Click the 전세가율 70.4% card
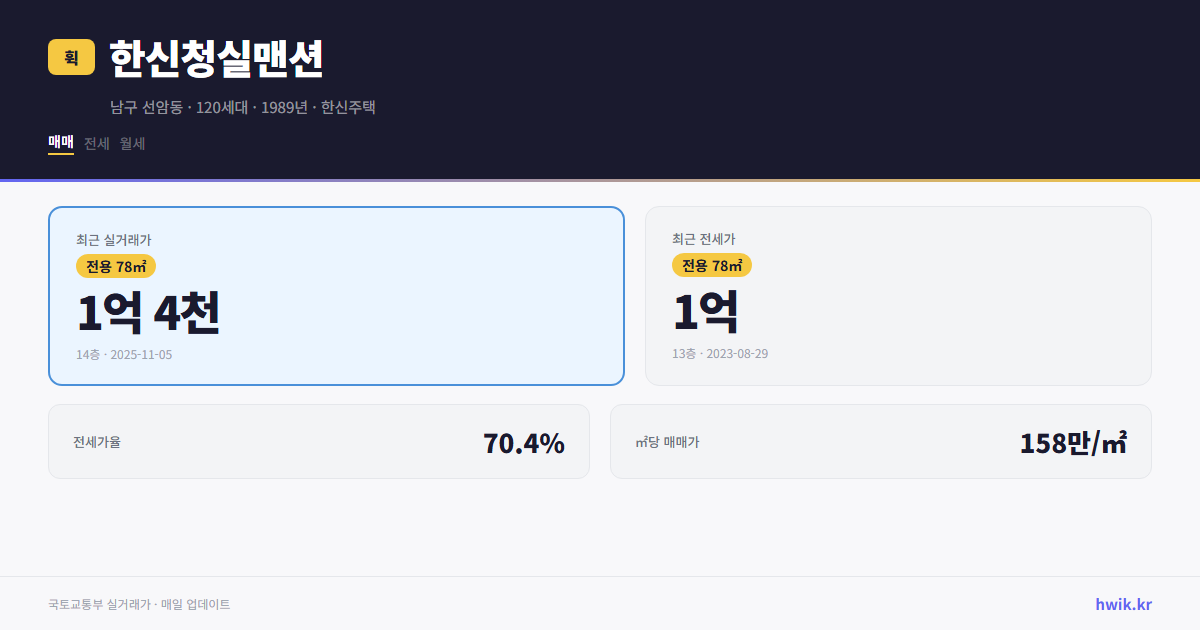Screen dimensions: 1200x630 [x=319, y=441]
